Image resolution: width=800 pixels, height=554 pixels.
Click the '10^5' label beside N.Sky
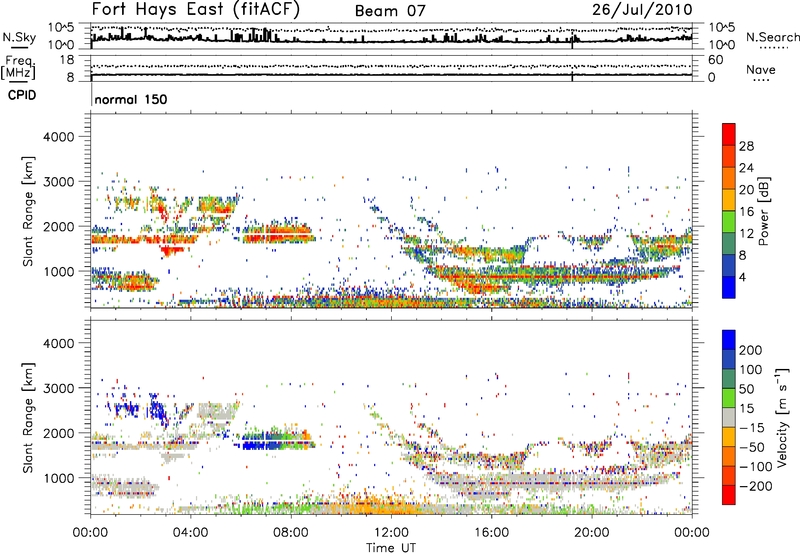point(61,28)
